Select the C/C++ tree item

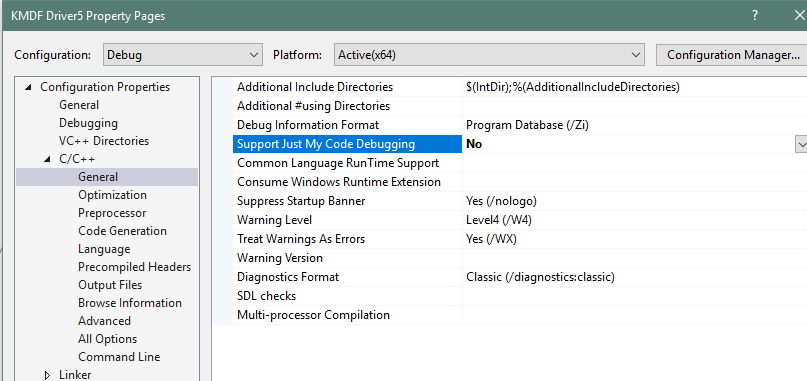coord(77,159)
